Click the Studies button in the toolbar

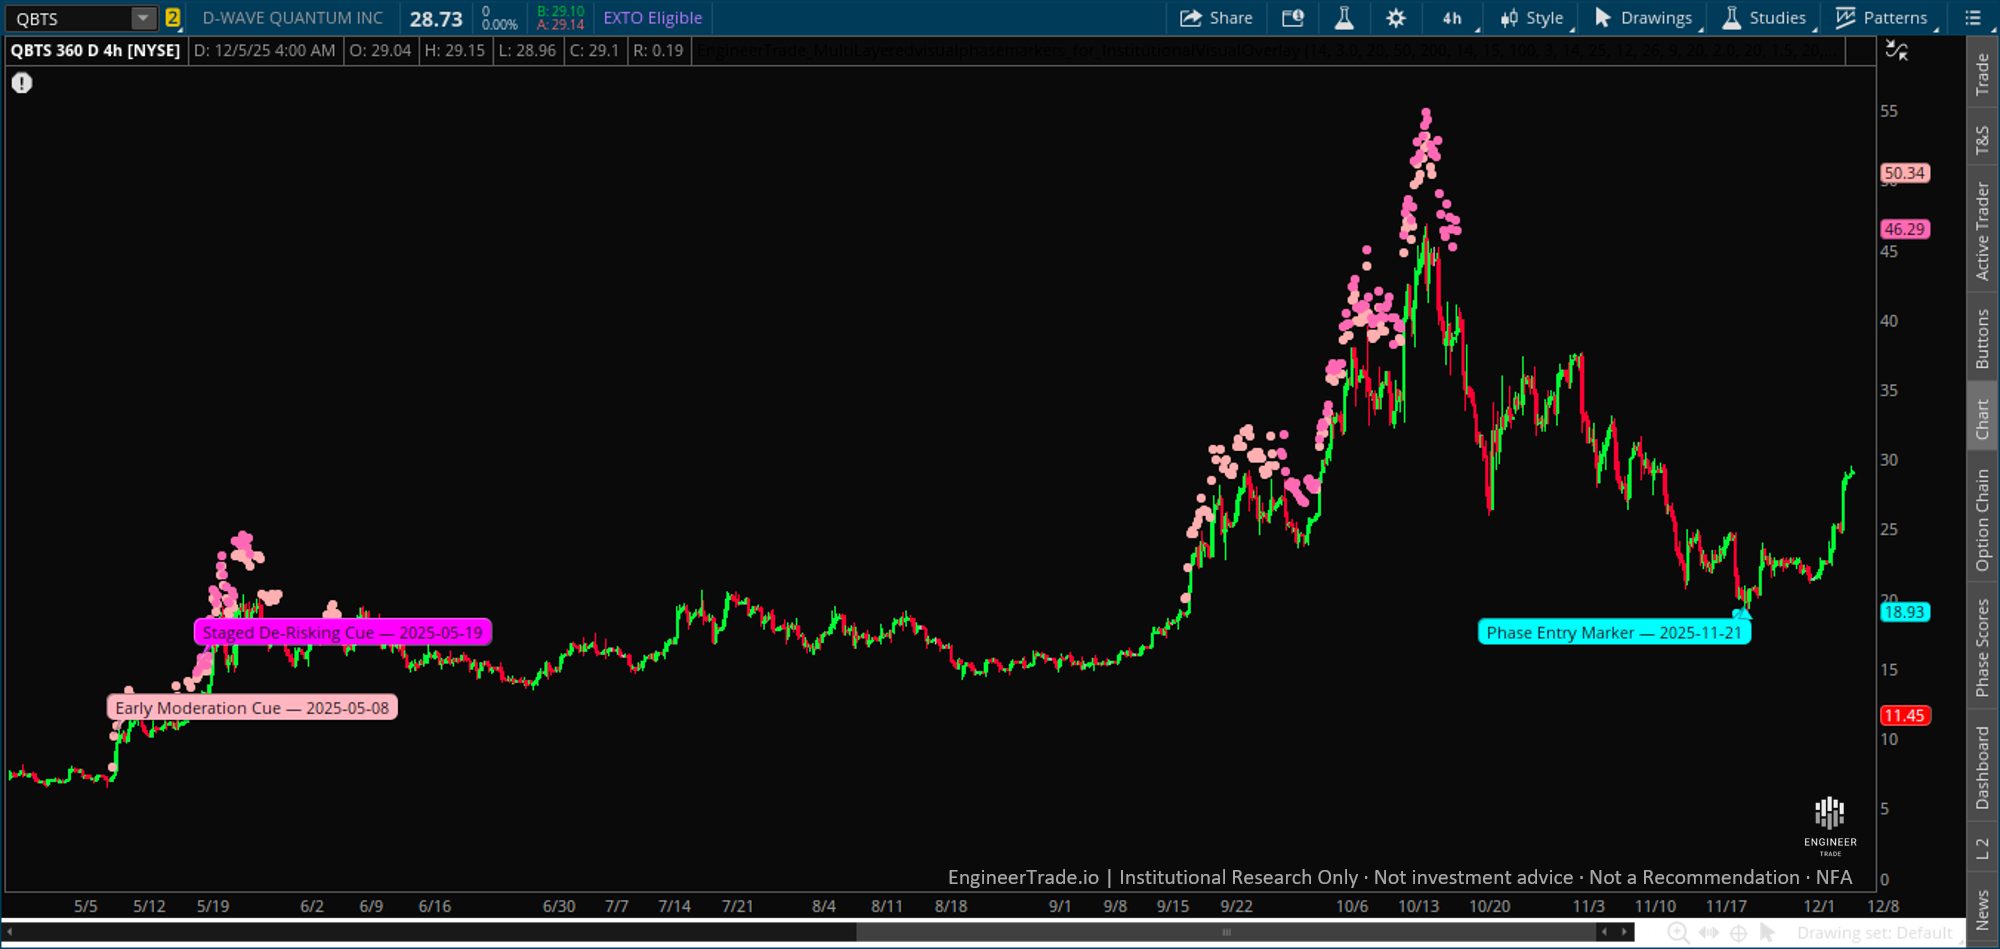click(1765, 17)
